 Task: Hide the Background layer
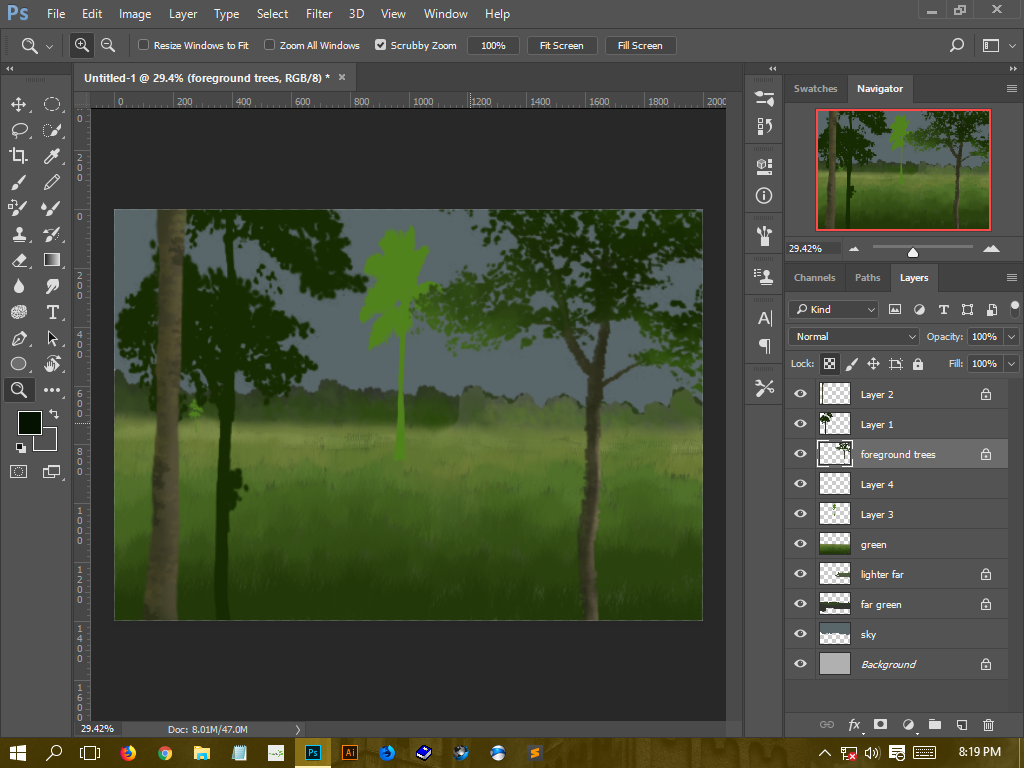[800, 664]
